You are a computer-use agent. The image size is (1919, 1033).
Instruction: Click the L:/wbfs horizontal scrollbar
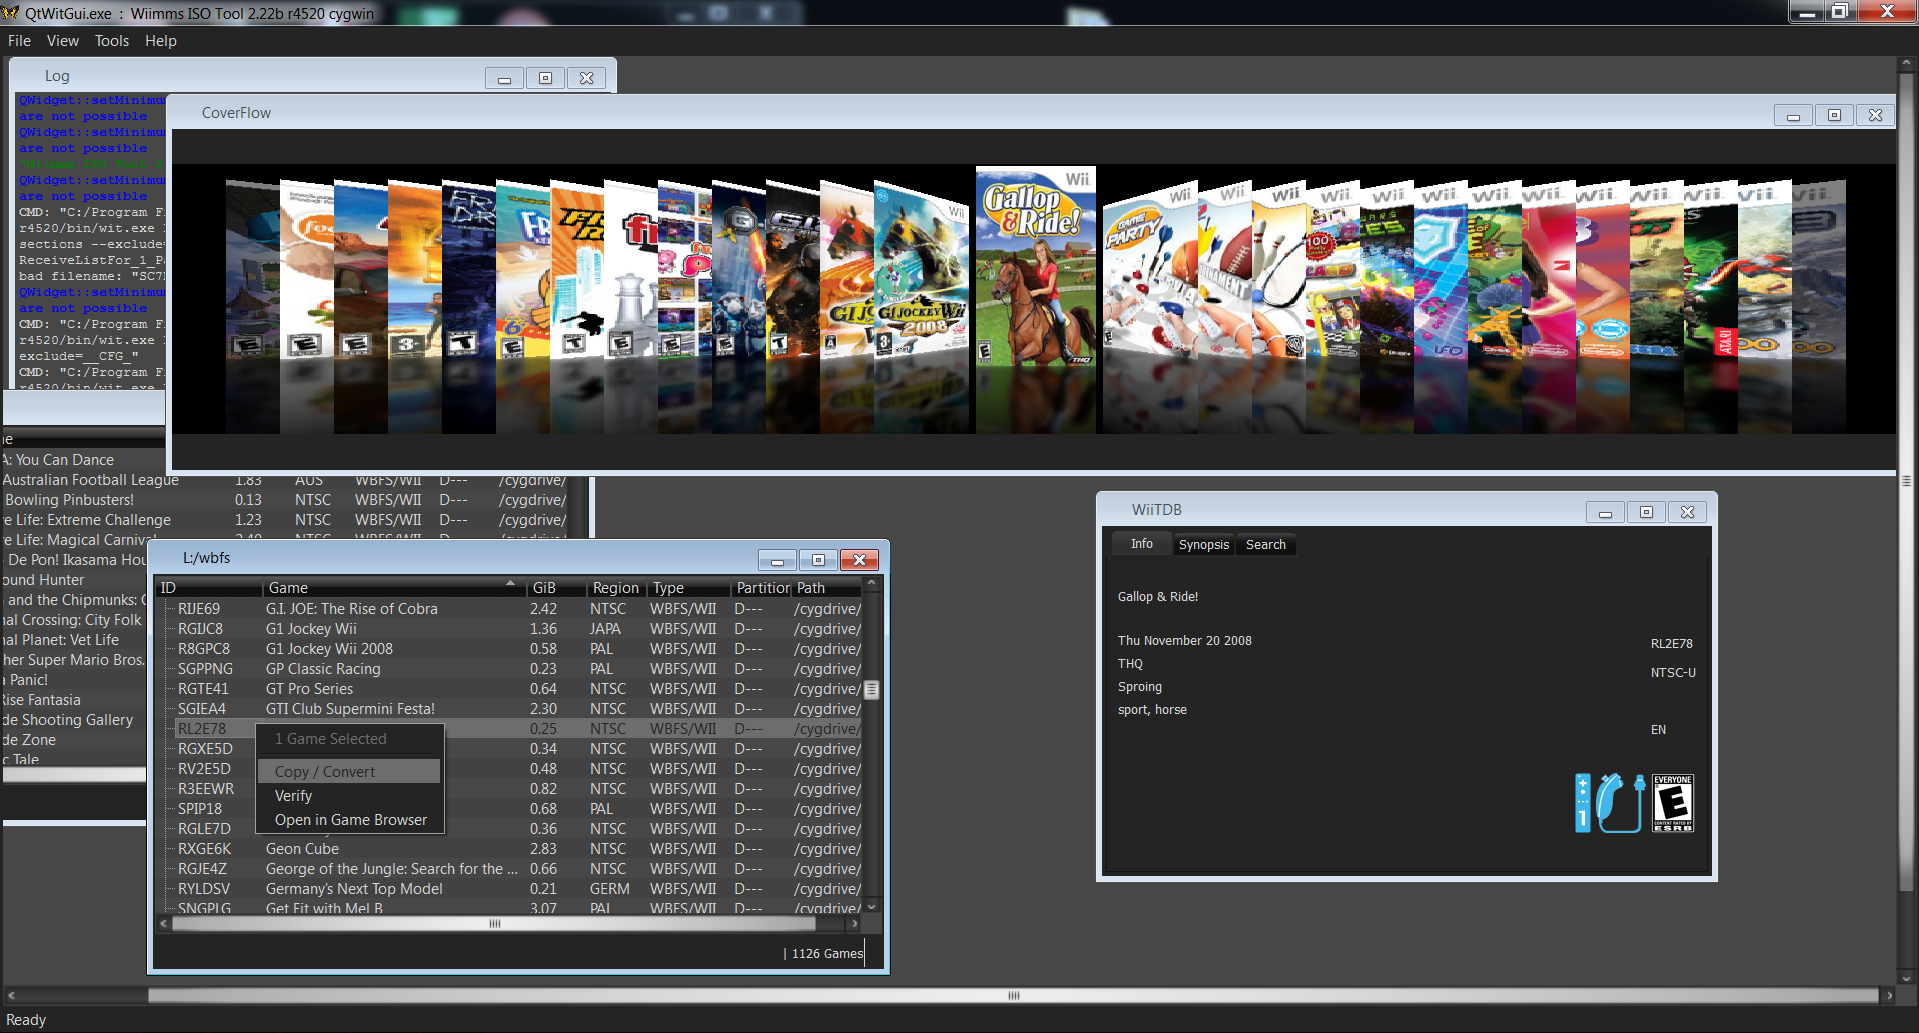[x=494, y=924]
